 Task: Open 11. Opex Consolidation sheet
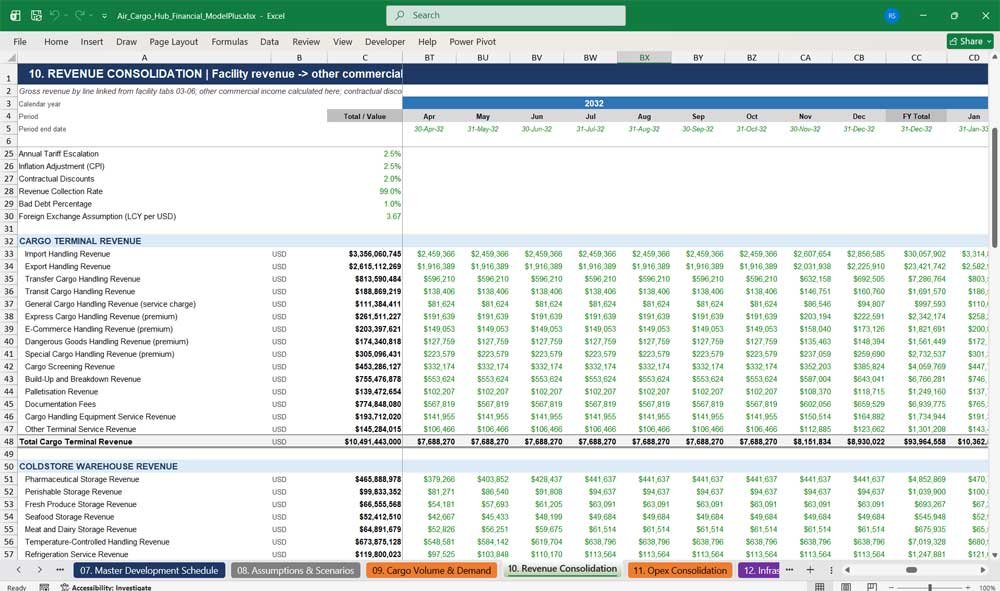680,571
